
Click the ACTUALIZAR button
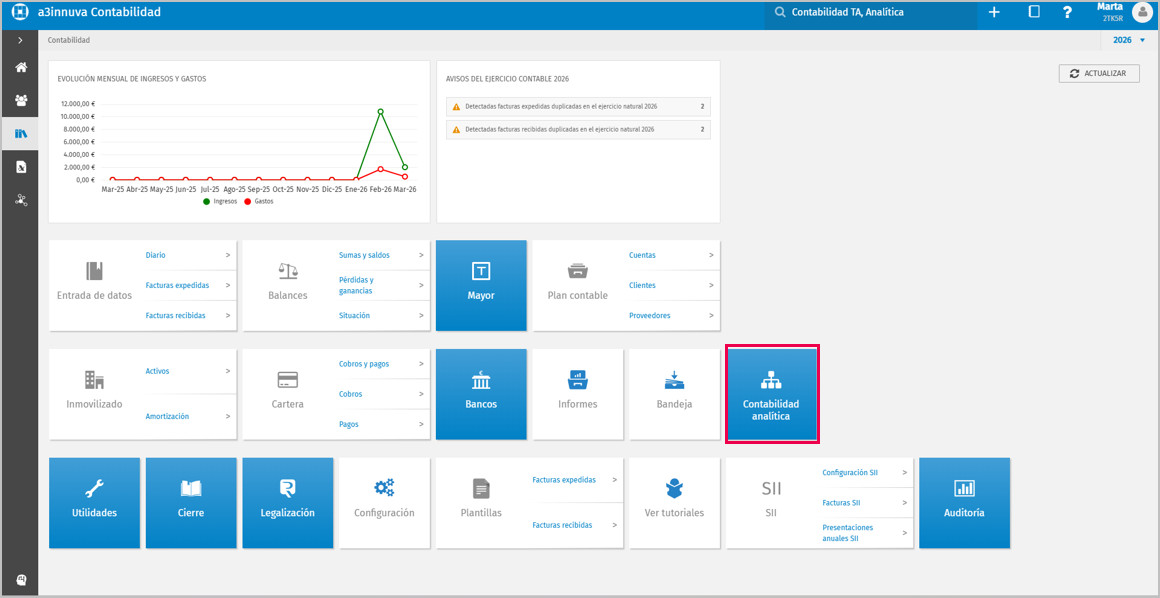(1099, 73)
